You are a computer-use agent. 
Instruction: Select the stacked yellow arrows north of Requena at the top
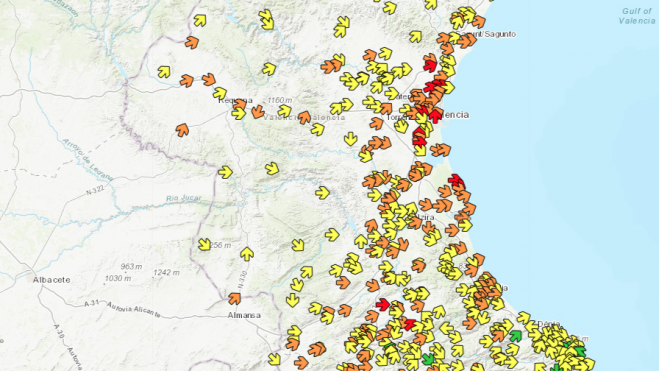pyautogui.click(x=266, y=20)
